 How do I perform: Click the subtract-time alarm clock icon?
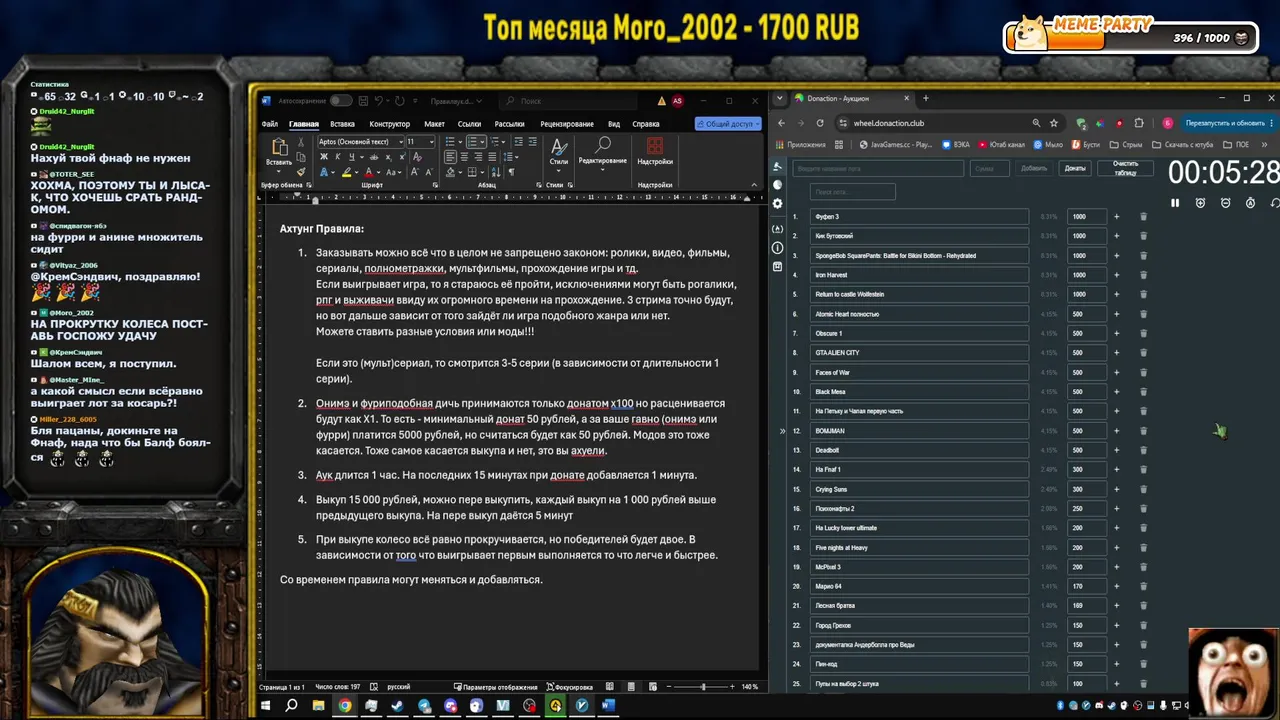pos(1225,203)
